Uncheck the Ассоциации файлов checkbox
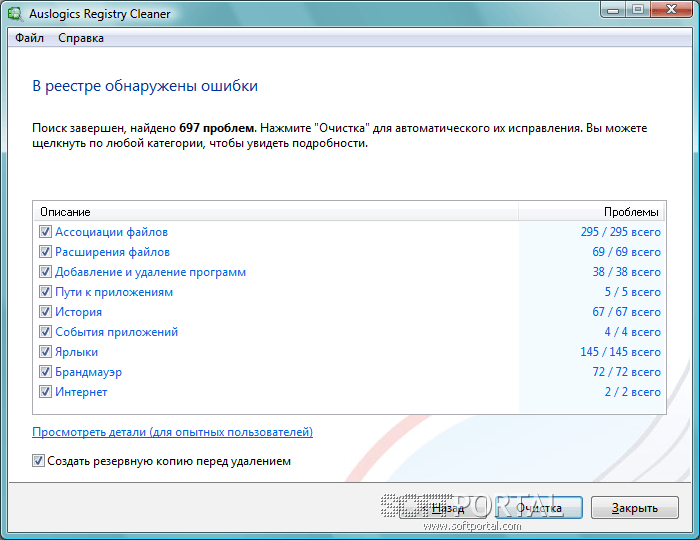This screenshot has height=540, width=700. point(45,231)
